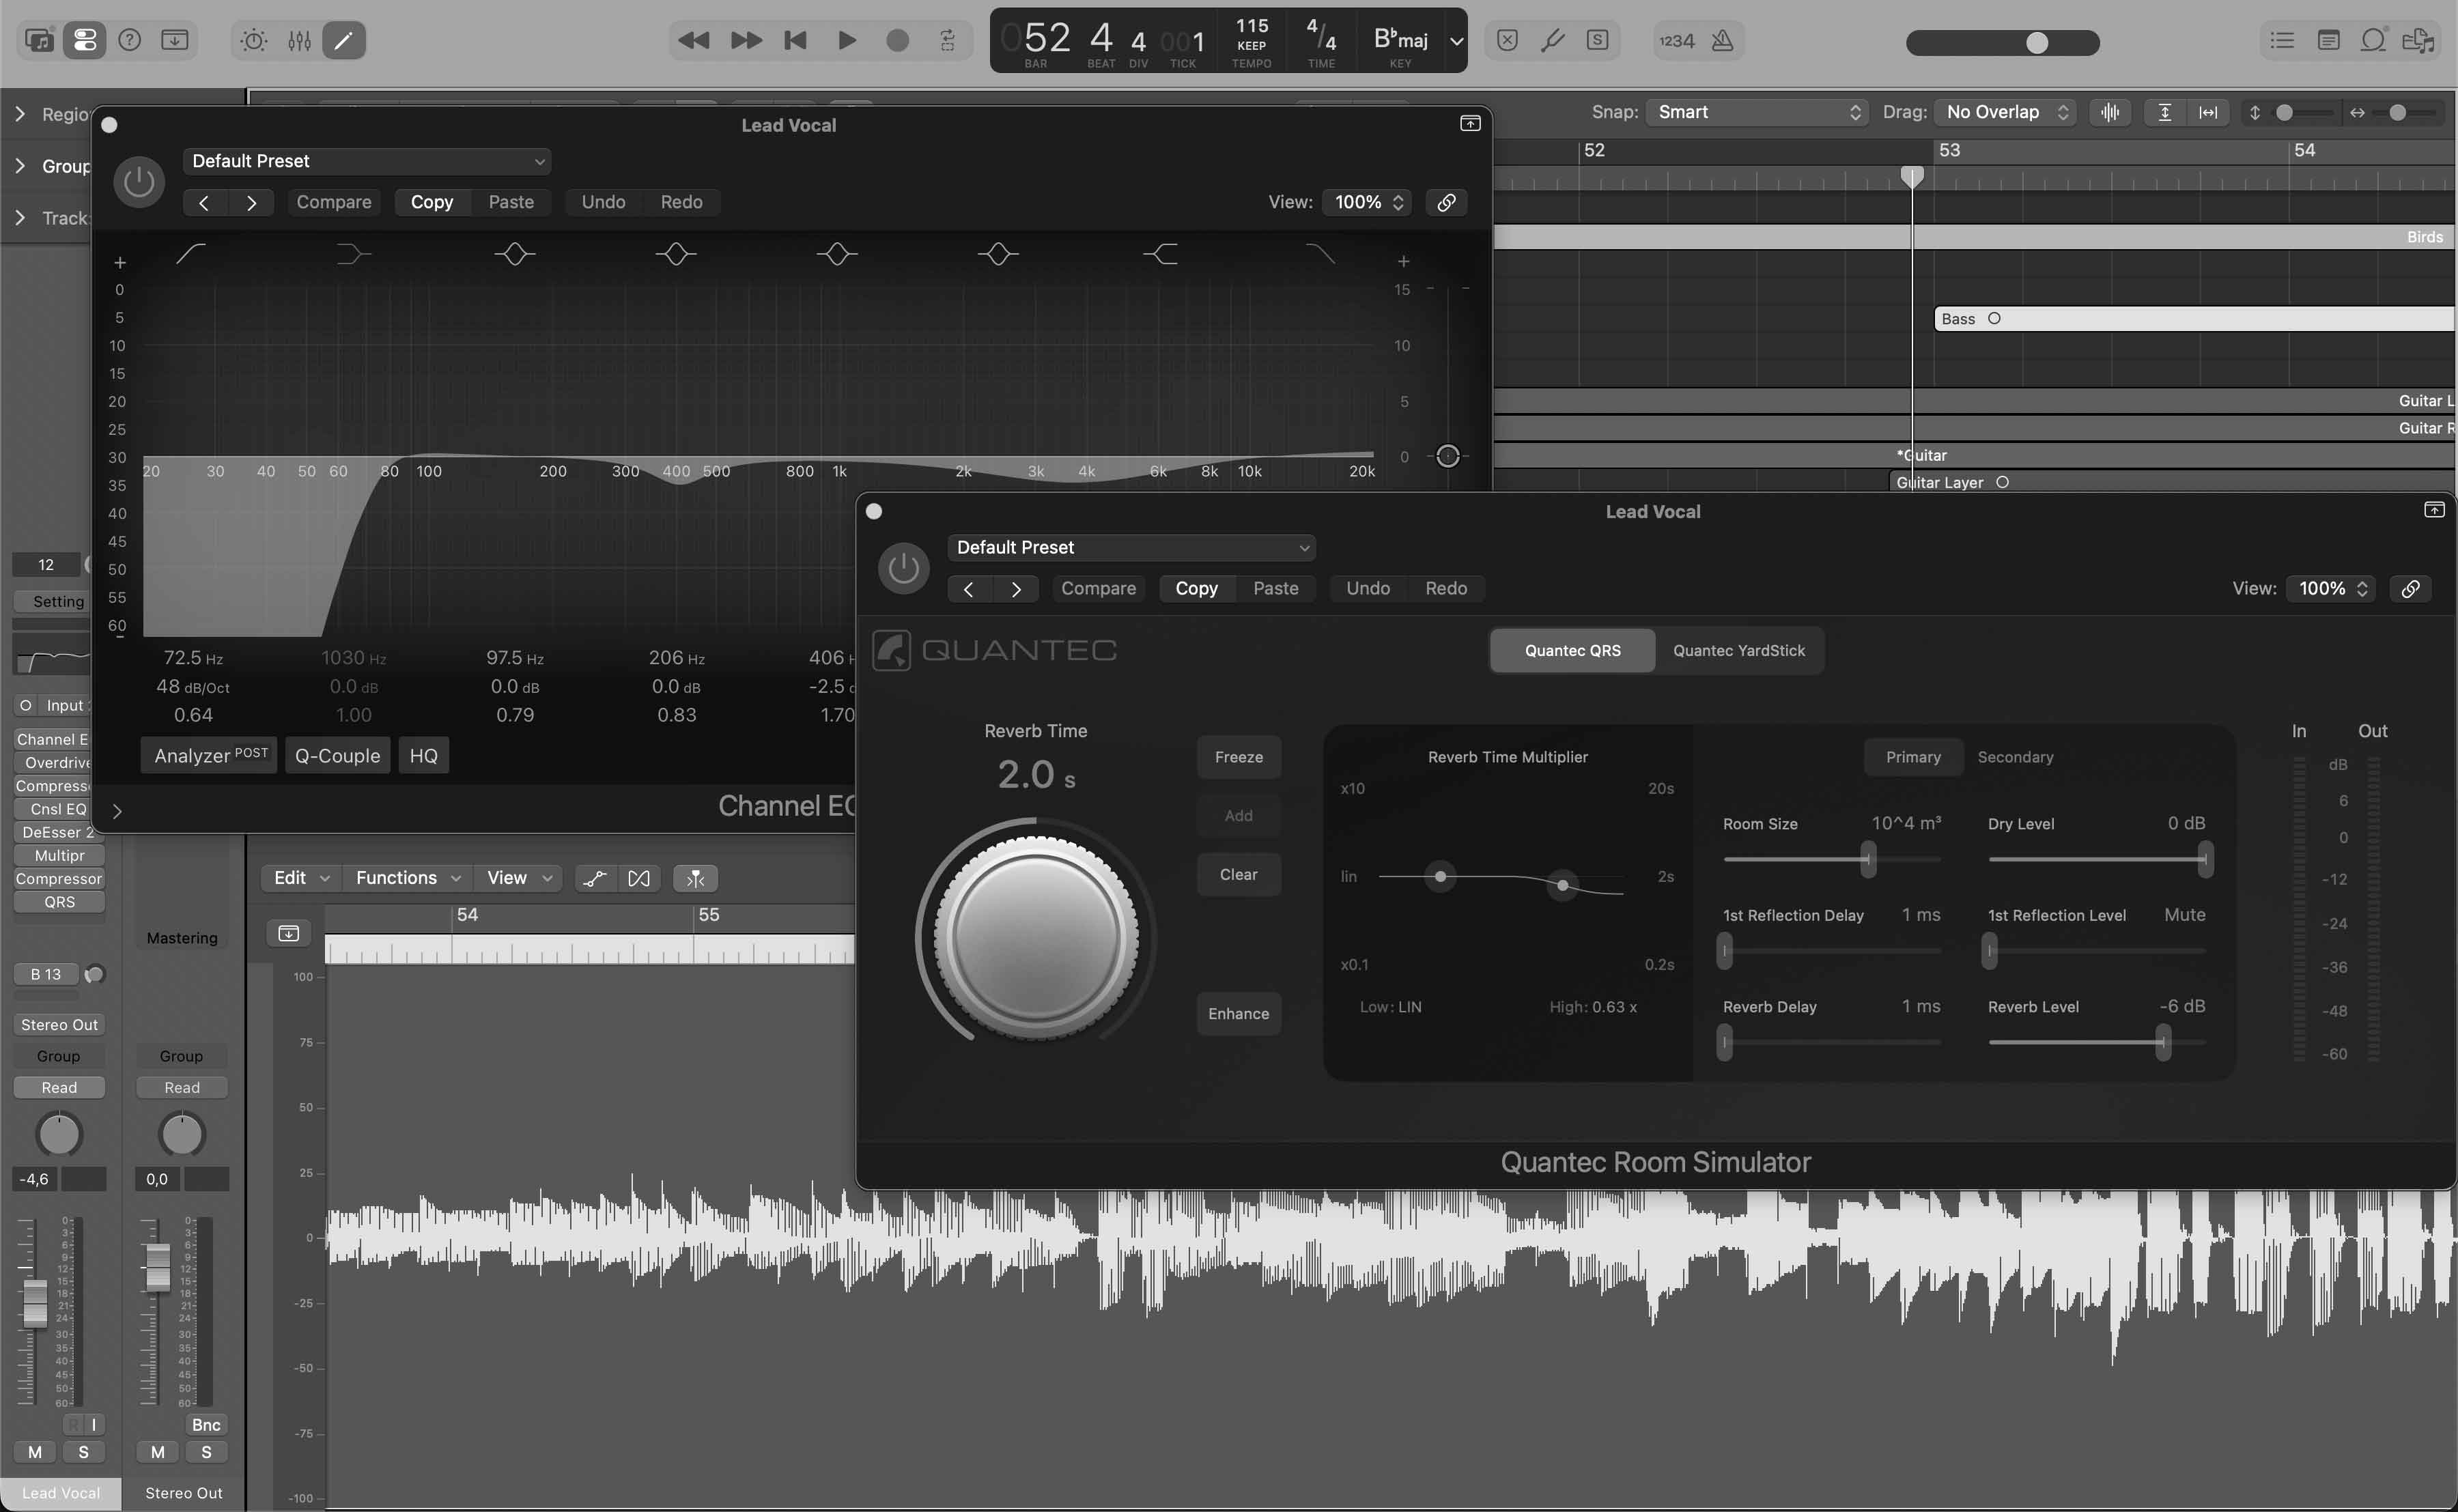Click the Metronome icon
Screen dimensions: 2458x1512
[x=1722, y=40]
